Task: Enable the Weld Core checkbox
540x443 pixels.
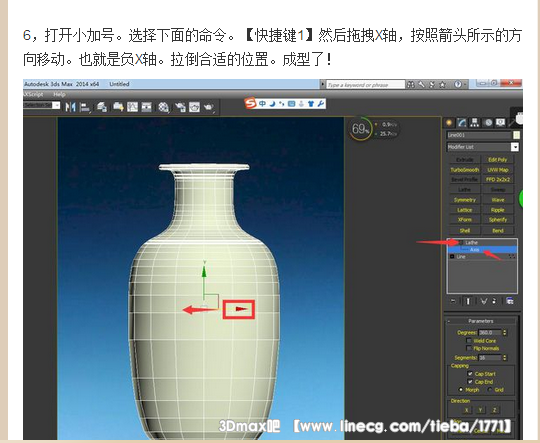Action: 469,340
